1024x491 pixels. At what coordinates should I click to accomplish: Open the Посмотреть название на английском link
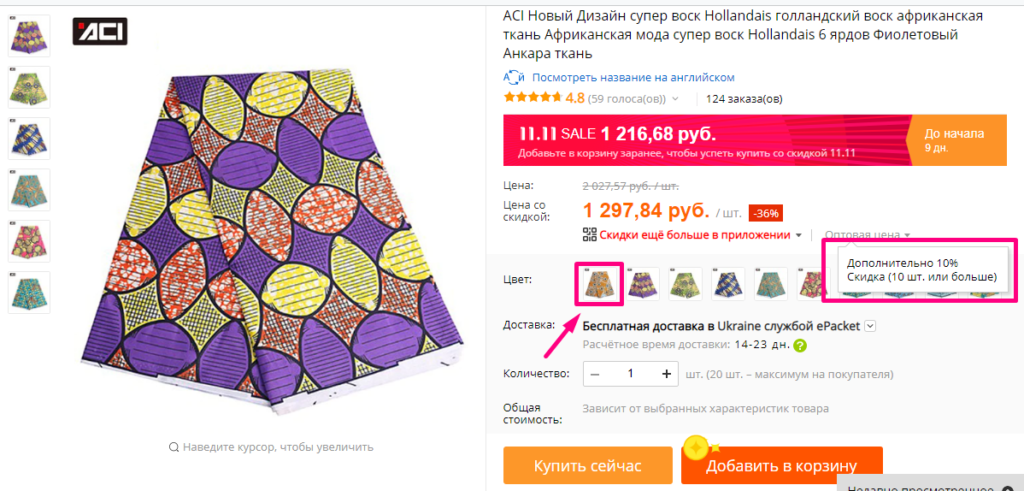pos(633,77)
